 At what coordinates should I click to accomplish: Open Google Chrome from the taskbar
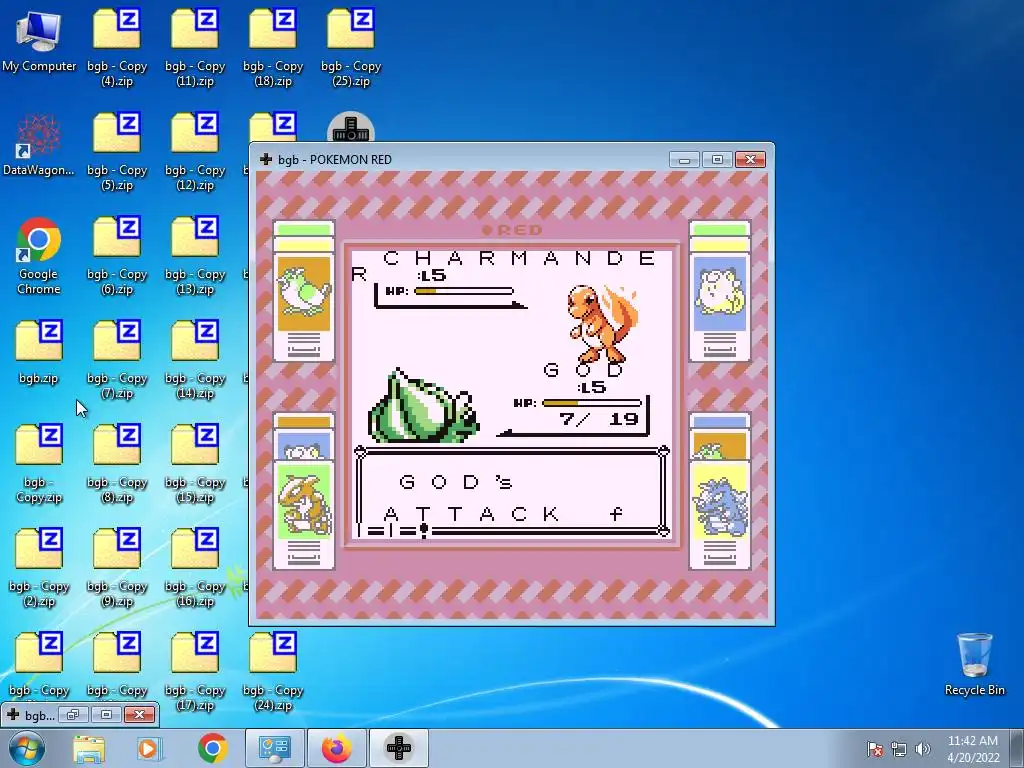click(212, 748)
